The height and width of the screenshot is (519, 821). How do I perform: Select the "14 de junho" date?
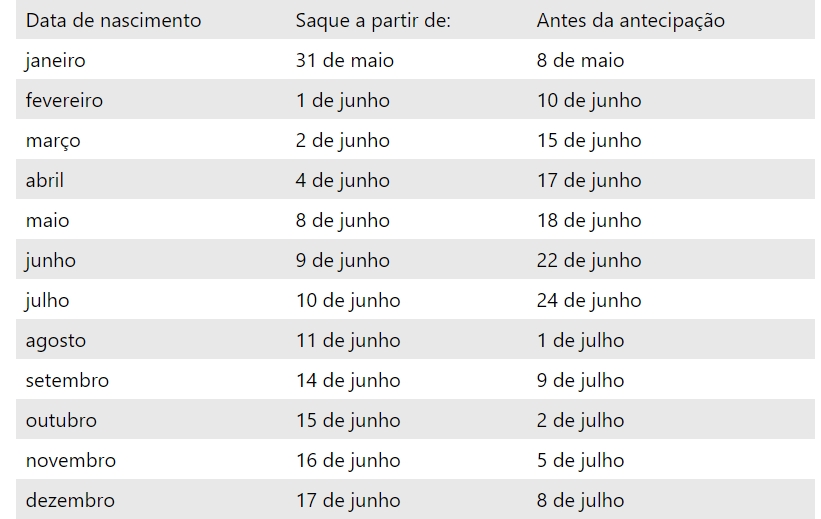[348, 380]
